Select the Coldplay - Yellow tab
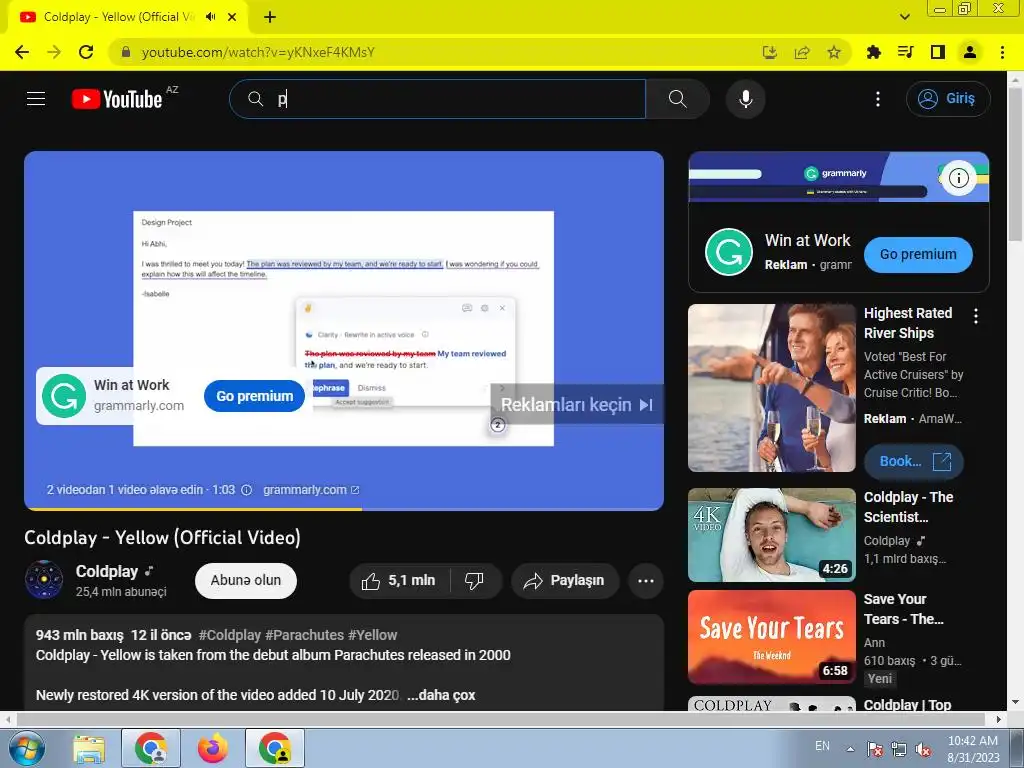 [x=128, y=17]
